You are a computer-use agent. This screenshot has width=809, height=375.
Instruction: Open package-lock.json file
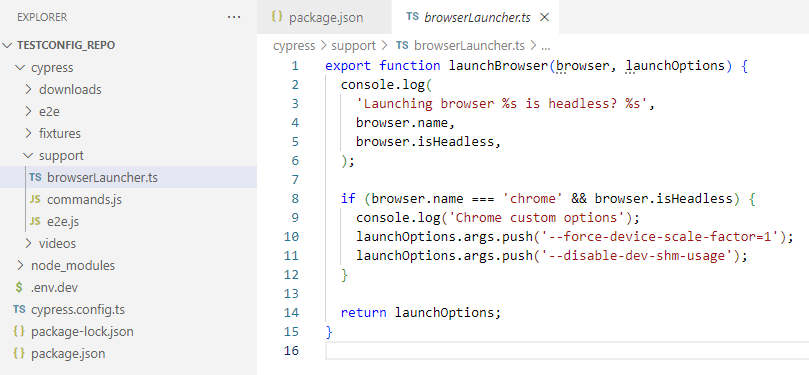click(128, 332)
